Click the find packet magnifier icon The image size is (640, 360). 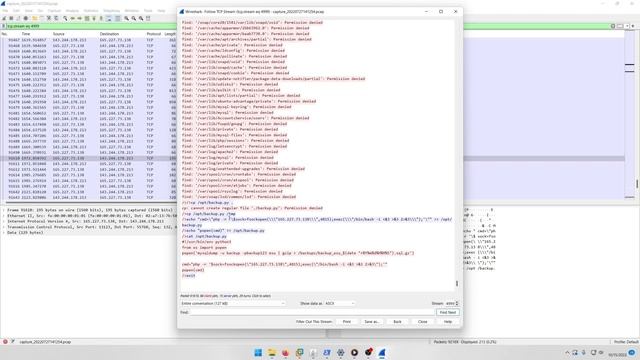click(x=65, y=18)
